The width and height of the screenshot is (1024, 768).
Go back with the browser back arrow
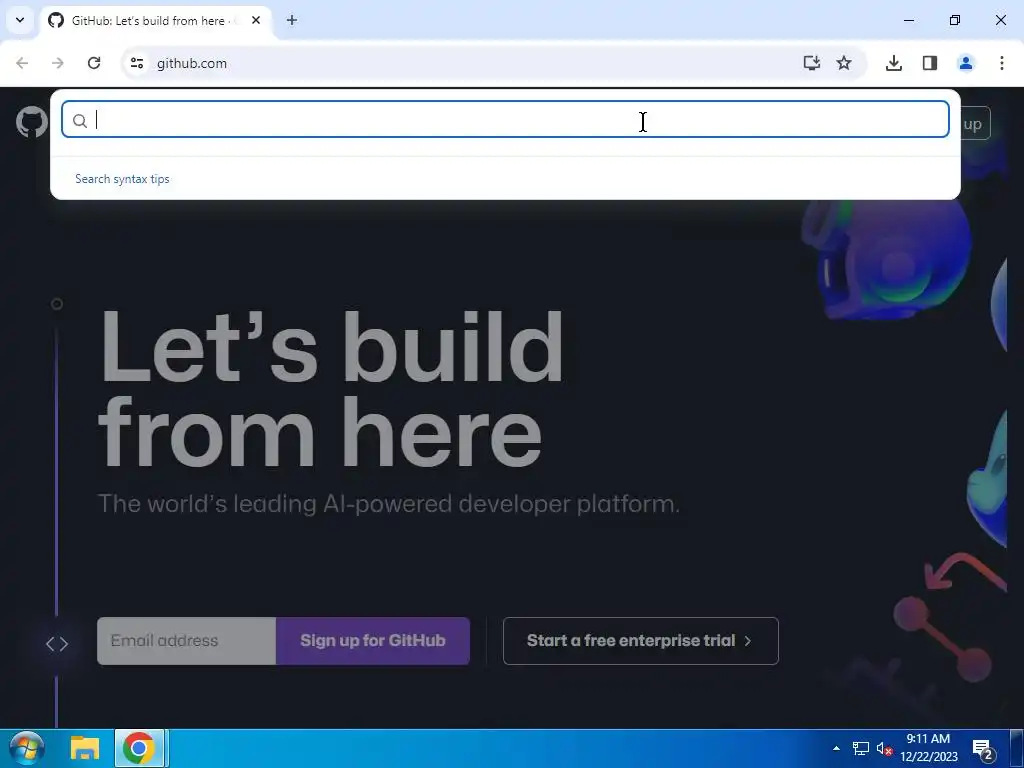[22, 63]
